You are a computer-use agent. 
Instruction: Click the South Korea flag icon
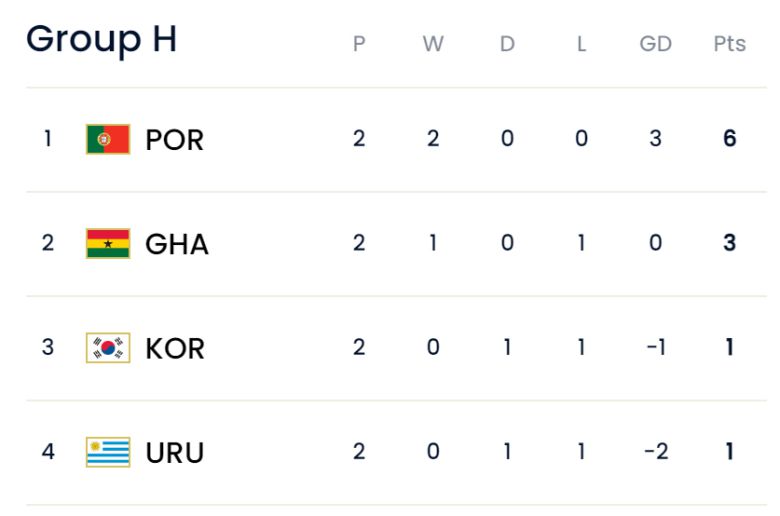[x=108, y=348]
